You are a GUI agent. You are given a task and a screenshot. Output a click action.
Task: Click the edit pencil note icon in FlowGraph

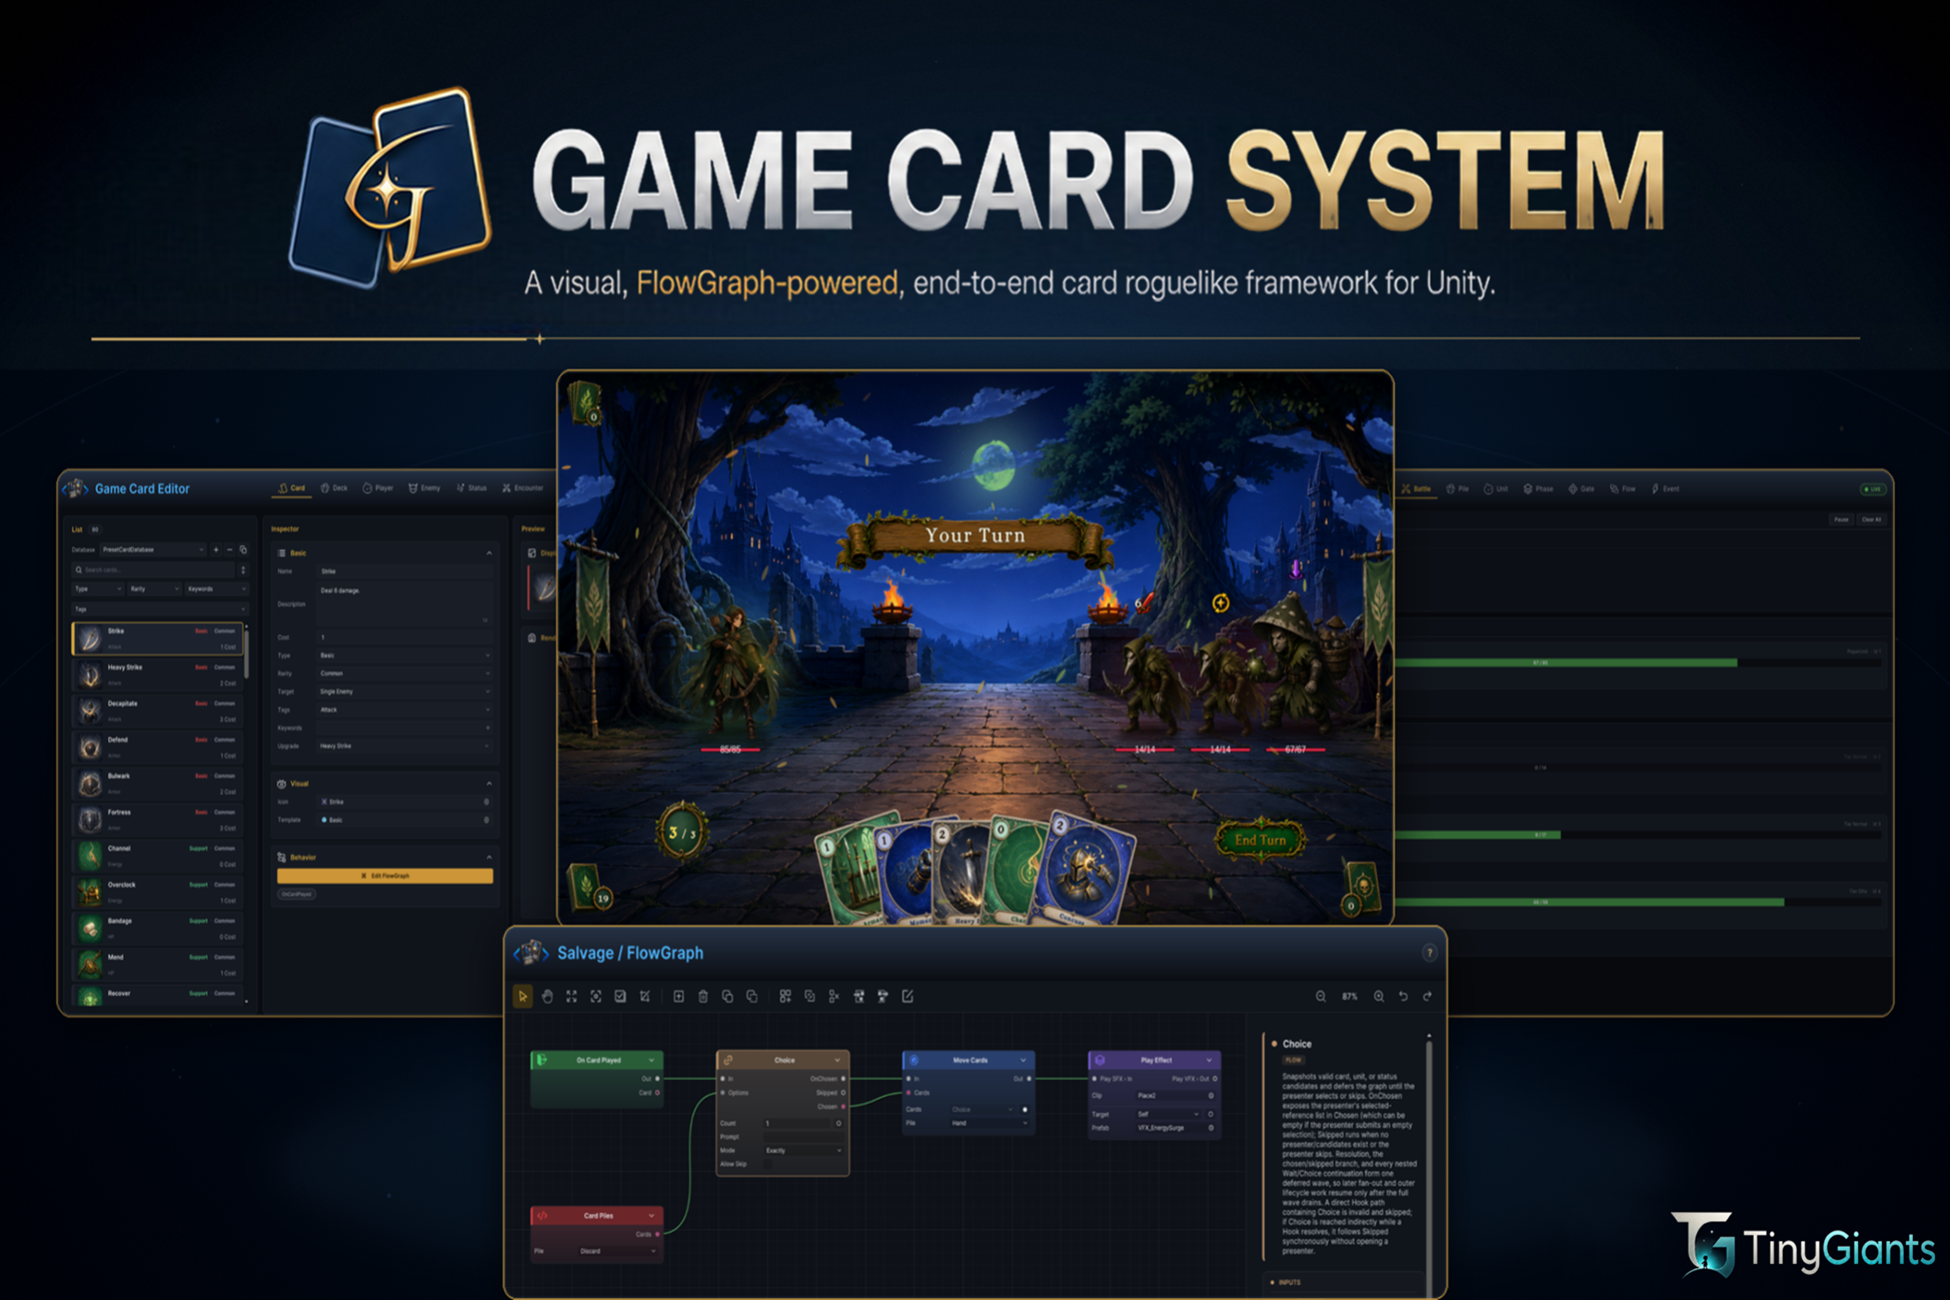pos(908,996)
